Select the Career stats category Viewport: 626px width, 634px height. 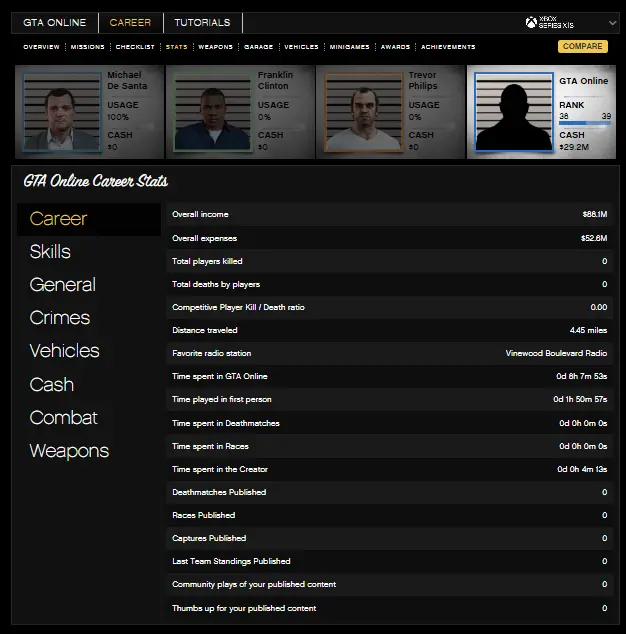(89, 219)
